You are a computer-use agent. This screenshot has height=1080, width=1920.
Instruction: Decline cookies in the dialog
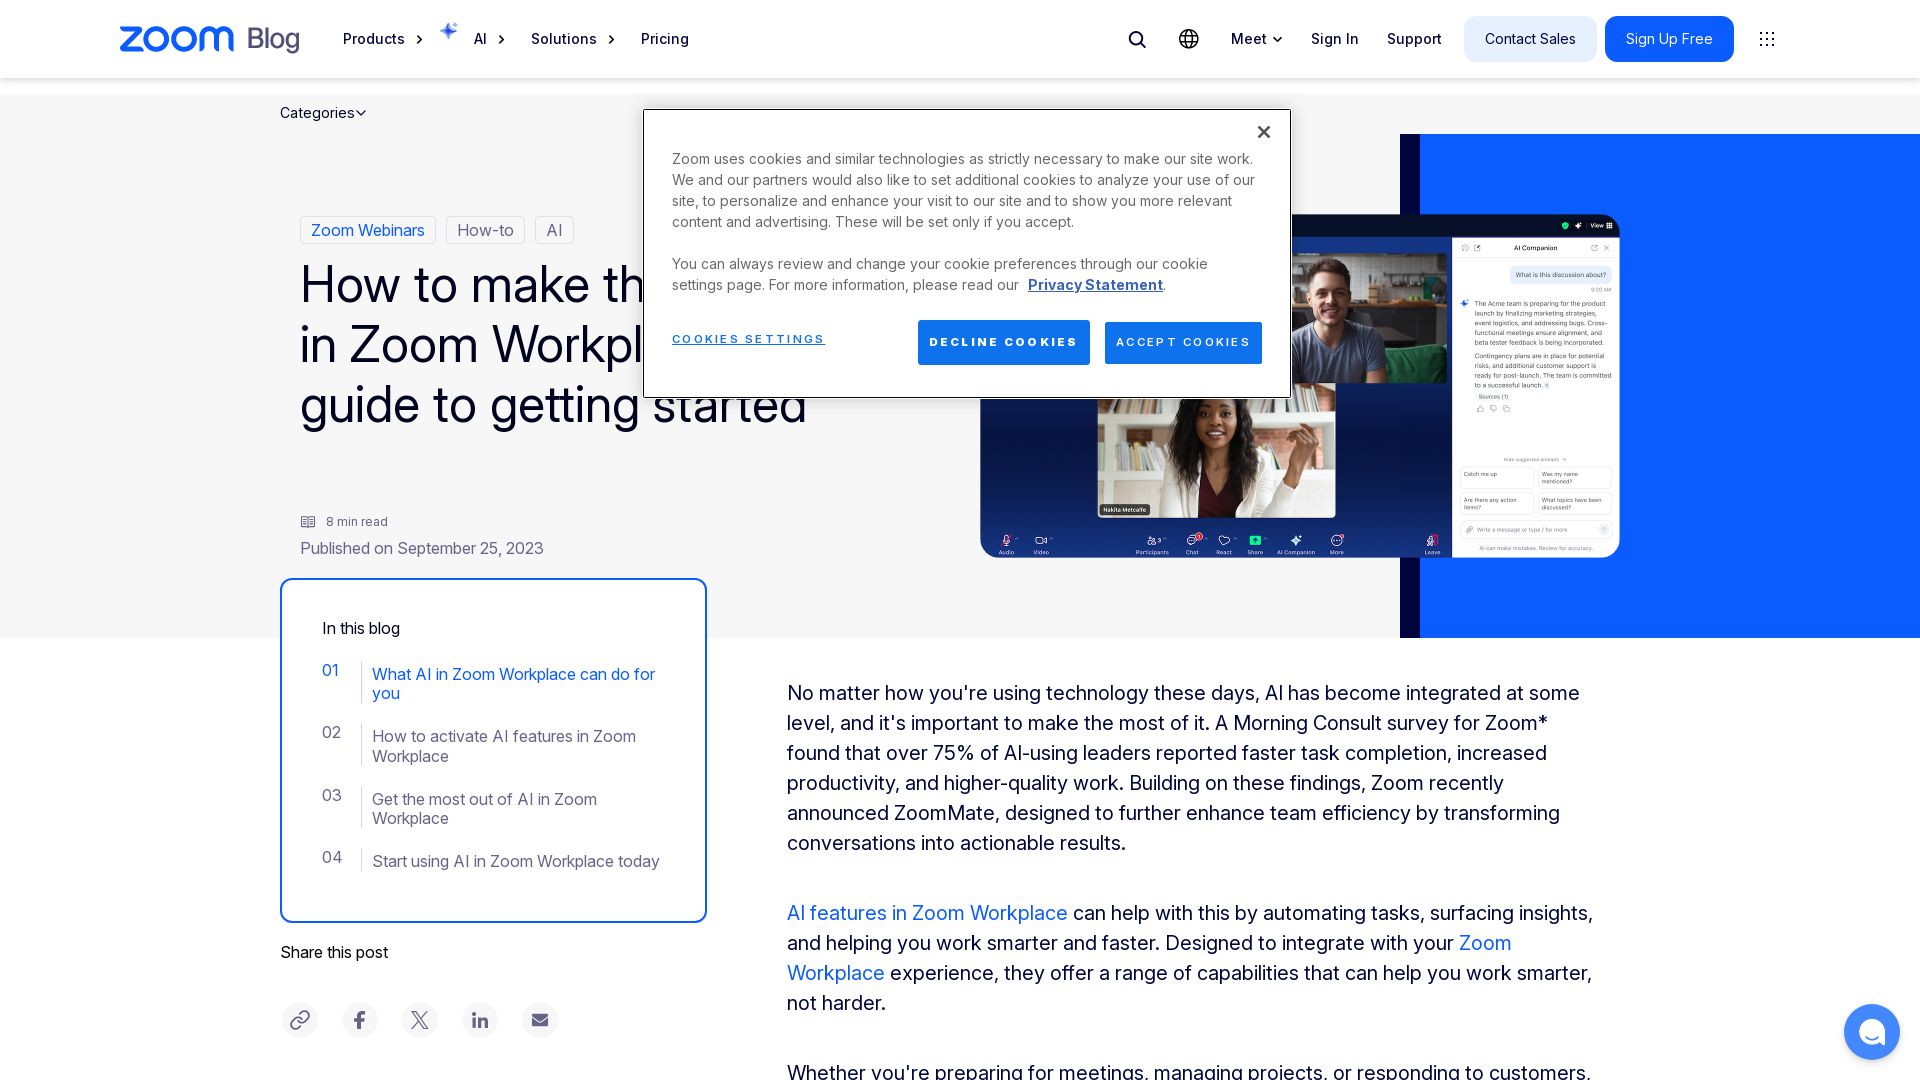tap(1004, 342)
